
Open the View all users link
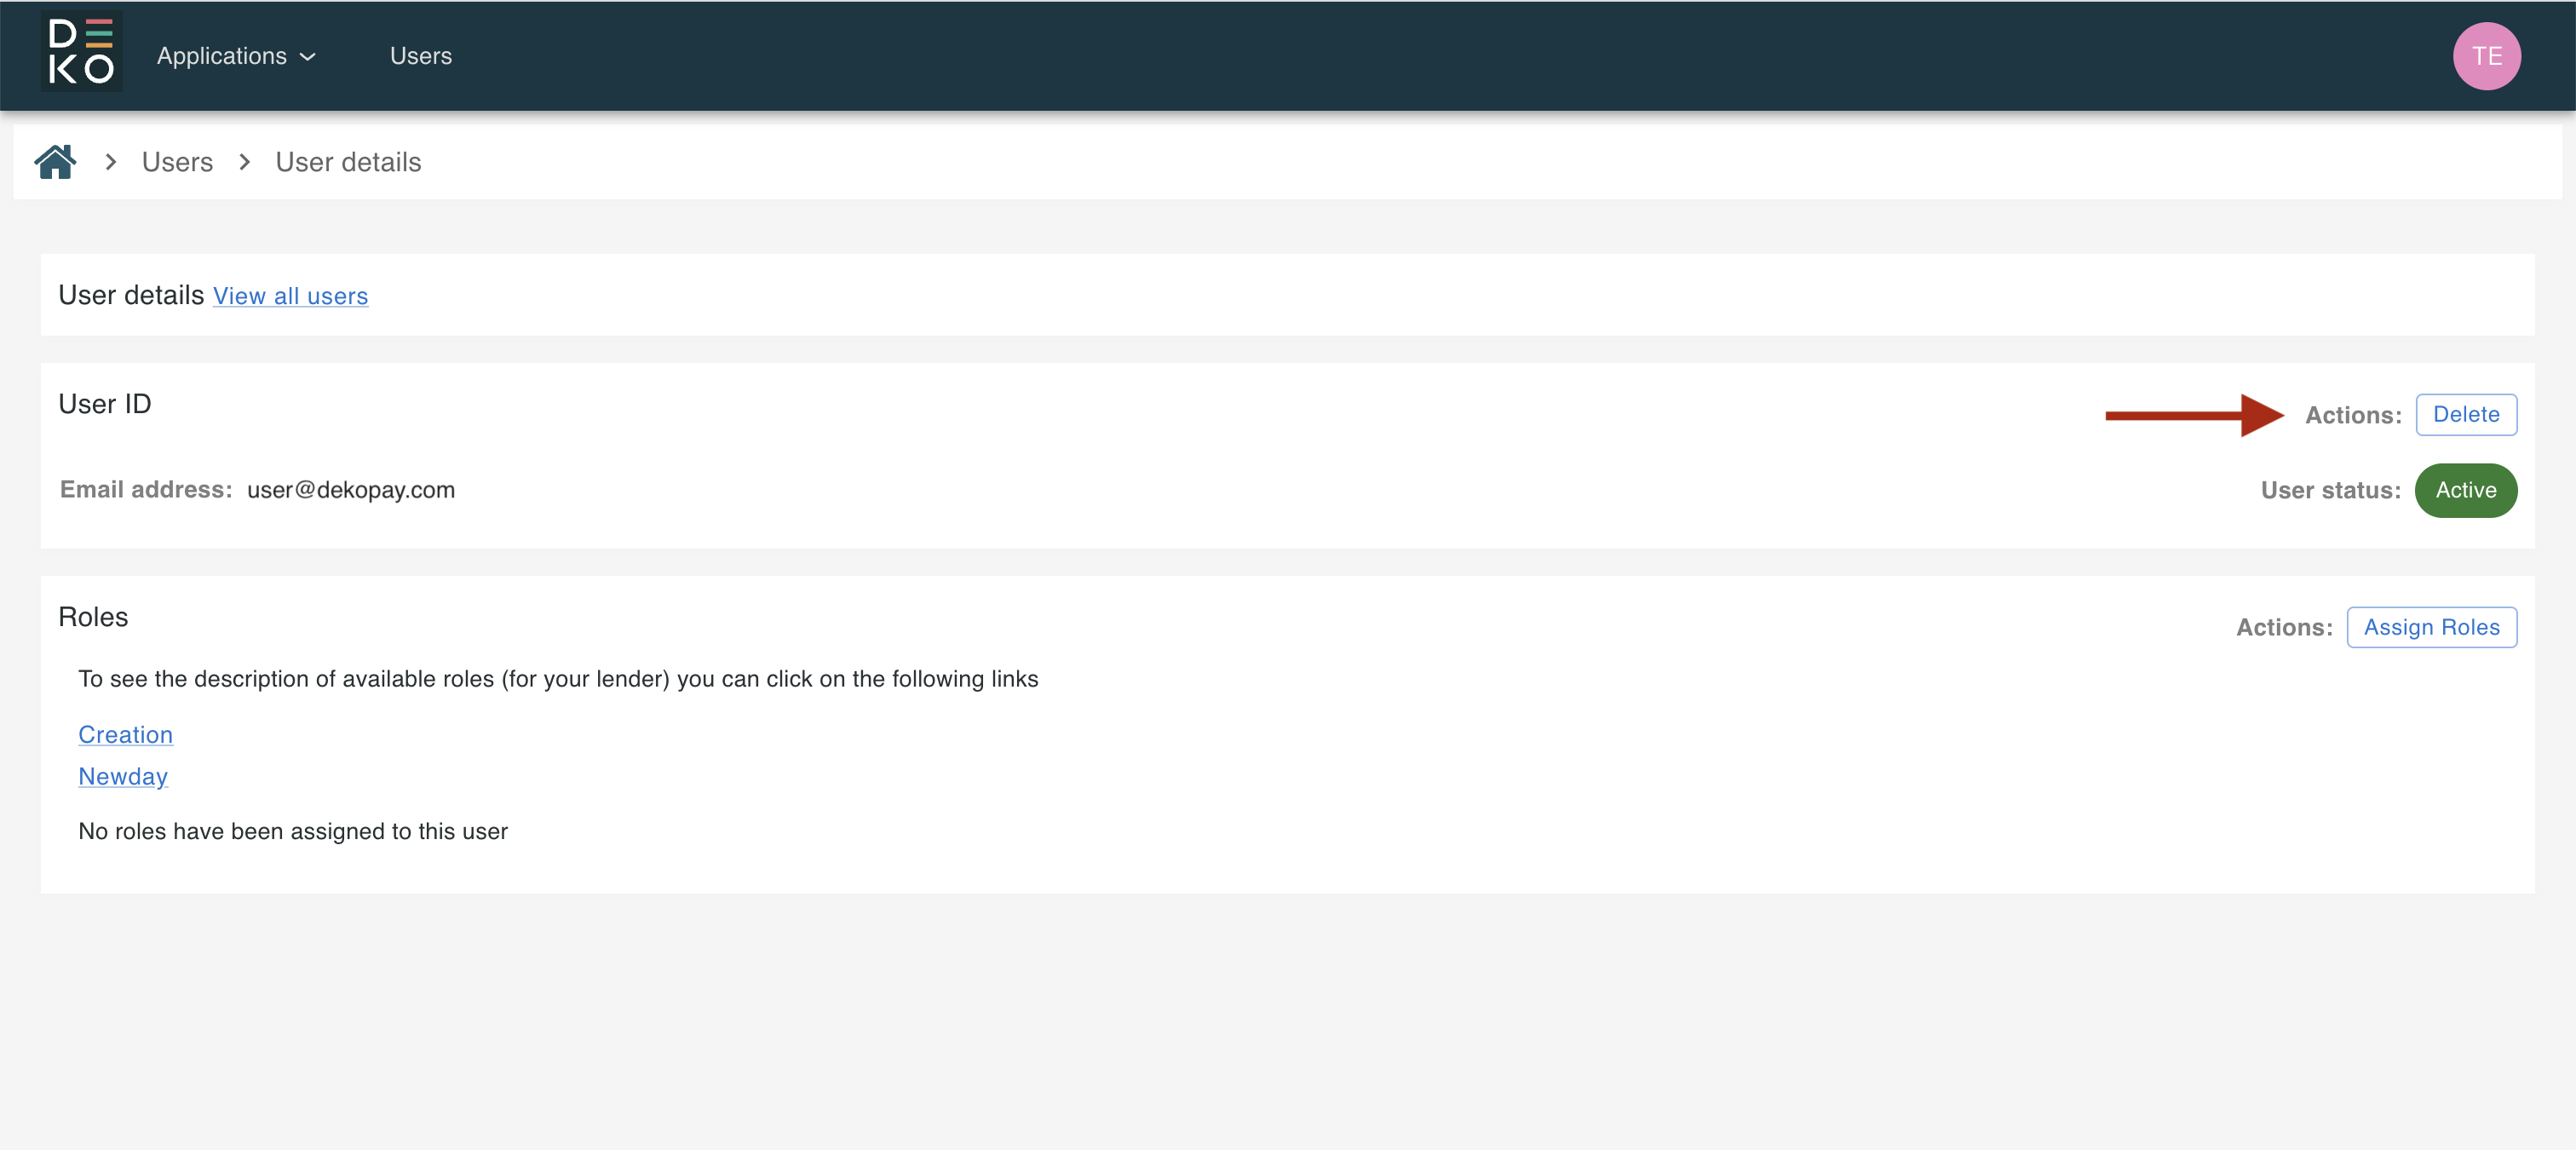290,296
